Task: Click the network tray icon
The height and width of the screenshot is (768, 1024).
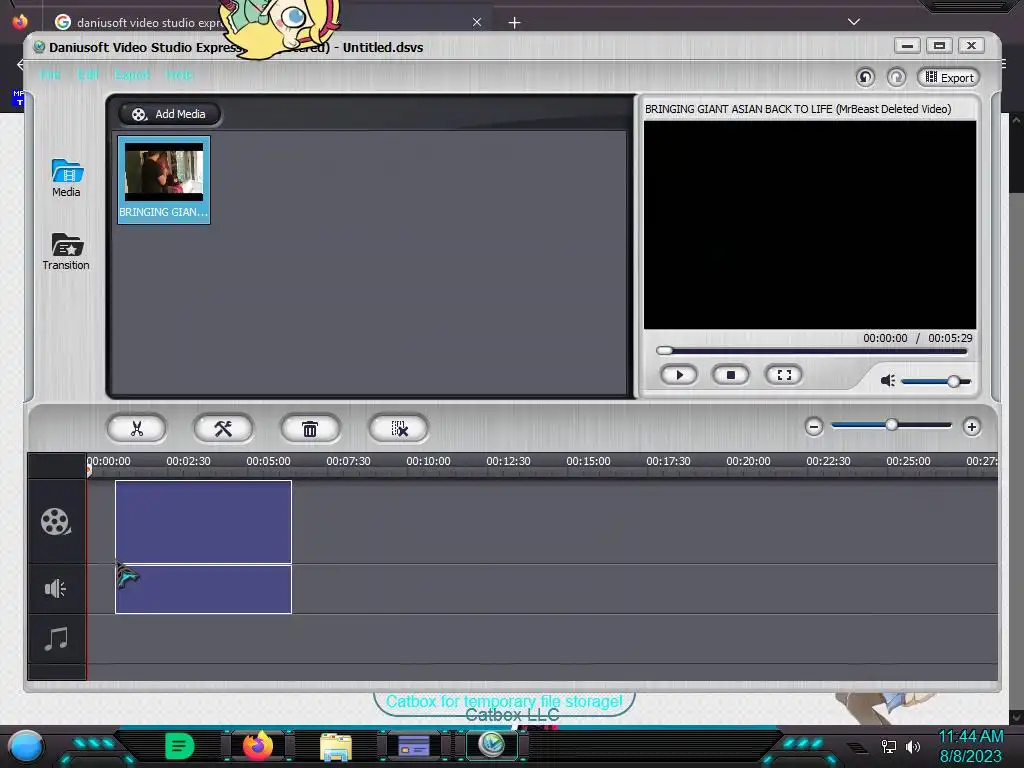Action: pyautogui.click(x=888, y=746)
